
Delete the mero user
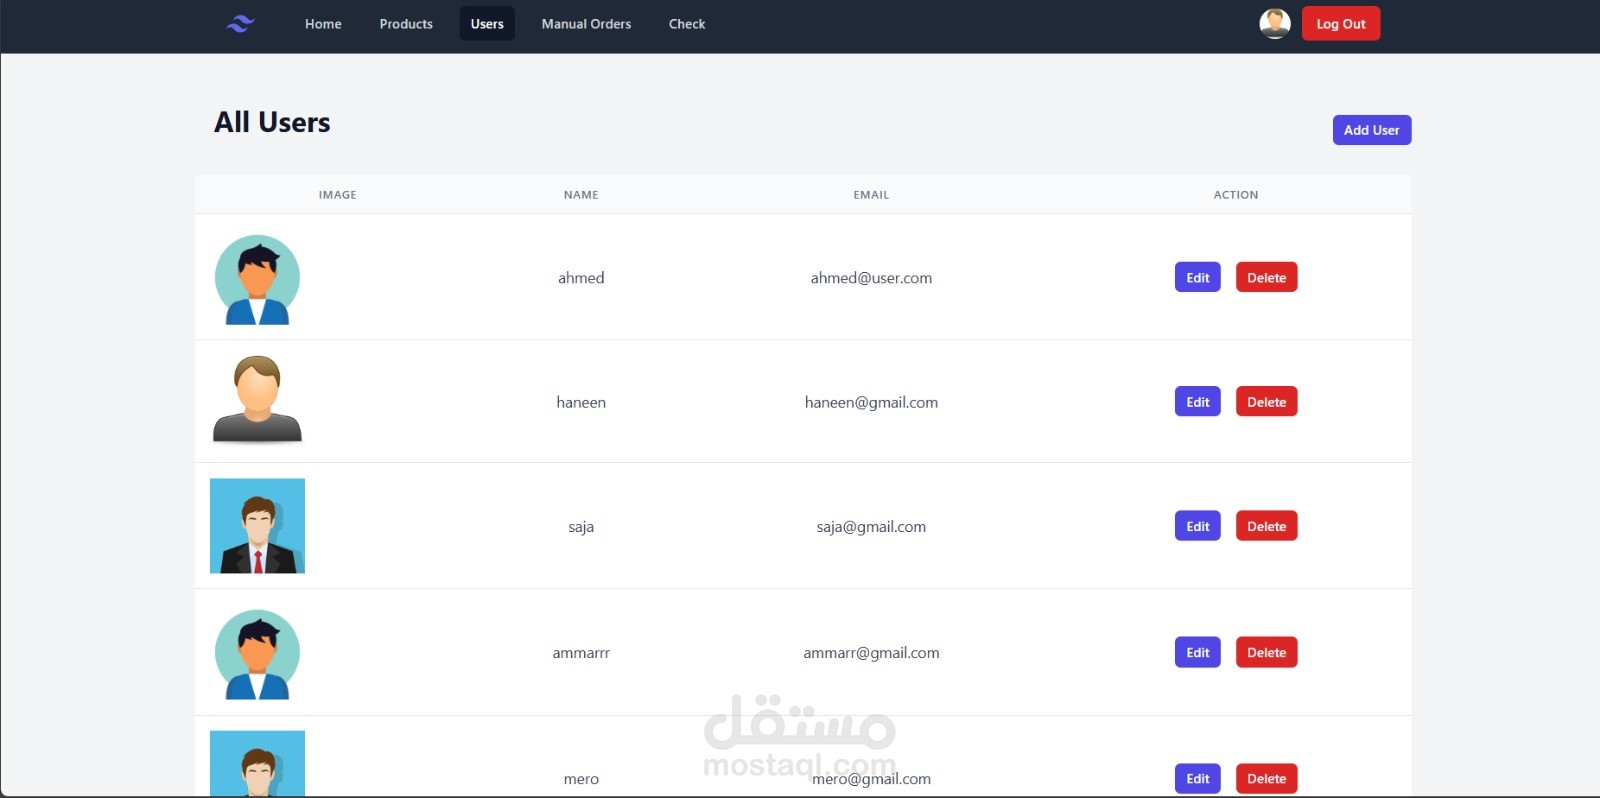click(x=1266, y=778)
